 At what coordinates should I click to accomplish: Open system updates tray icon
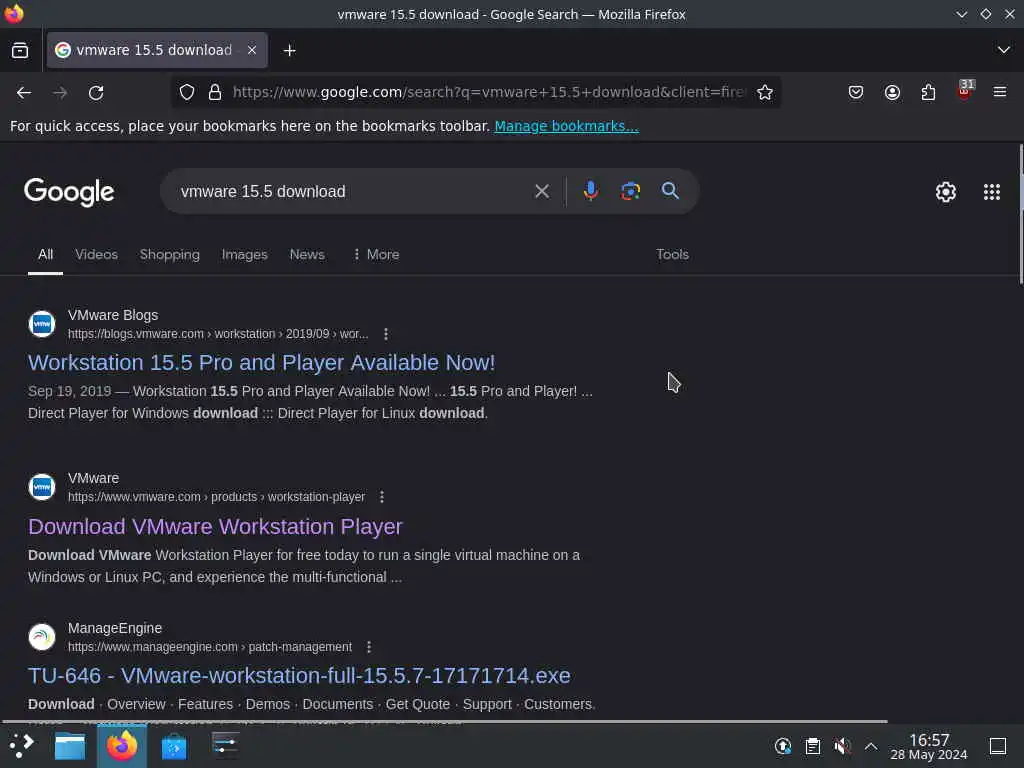click(782, 746)
